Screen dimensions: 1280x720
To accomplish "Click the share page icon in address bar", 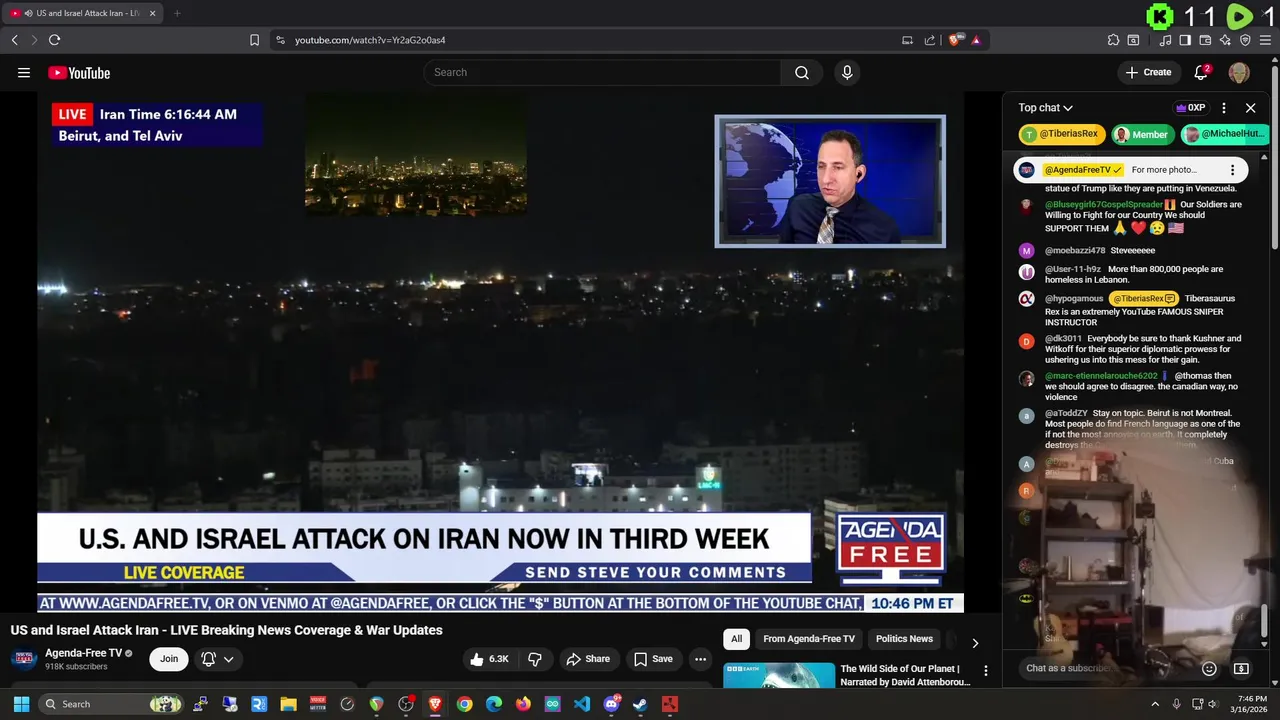I will [930, 40].
